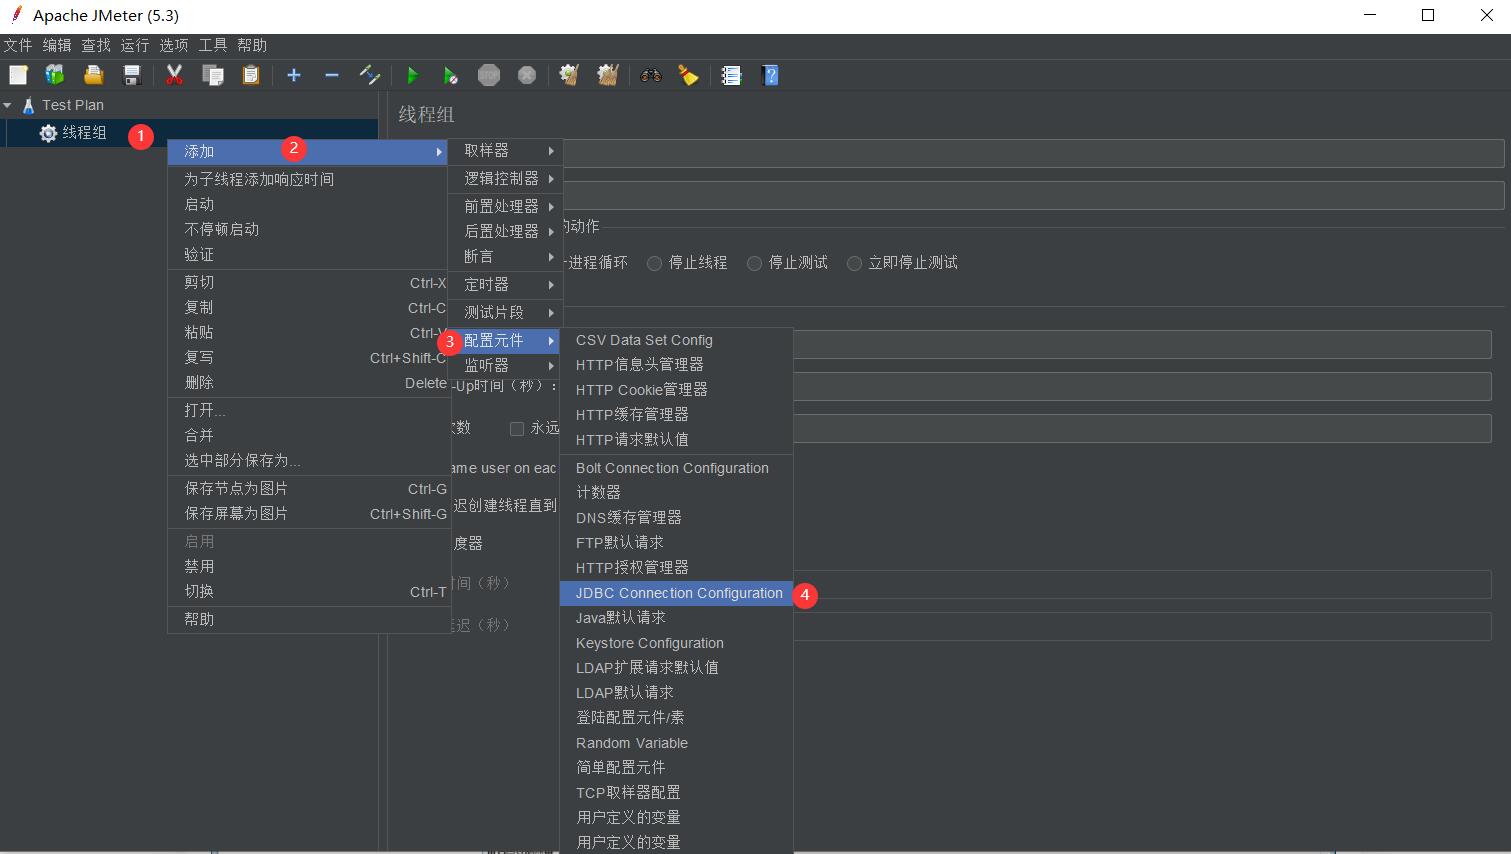
Task: Select the Test Plan tree row
Action: click(x=190, y=105)
